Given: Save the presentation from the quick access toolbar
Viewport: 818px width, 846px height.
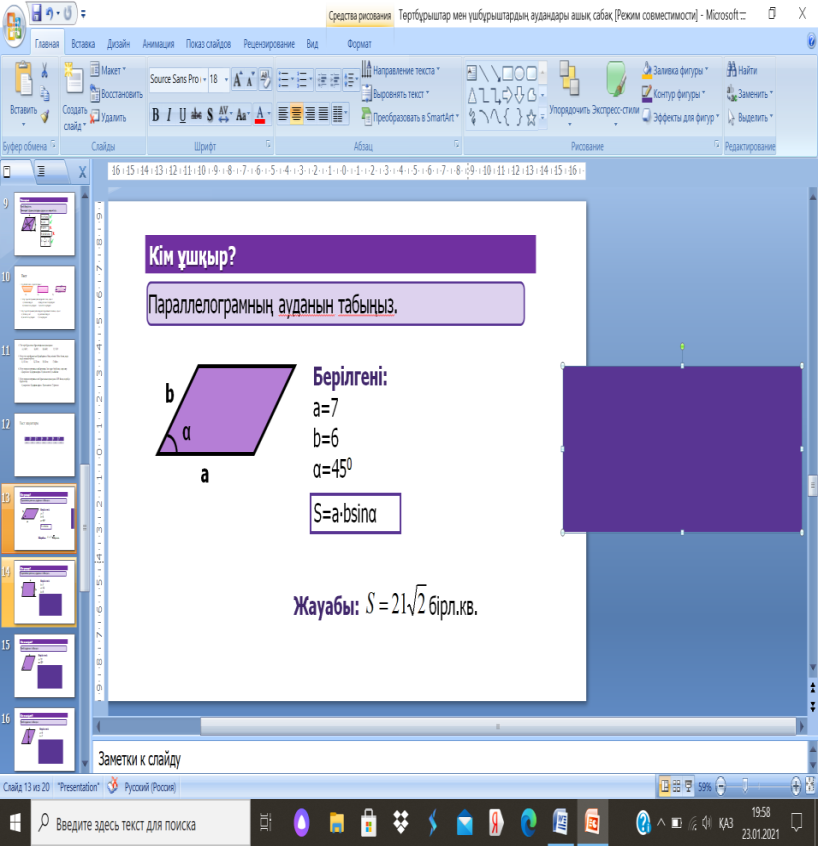Looking at the screenshot, I should click(37, 13).
